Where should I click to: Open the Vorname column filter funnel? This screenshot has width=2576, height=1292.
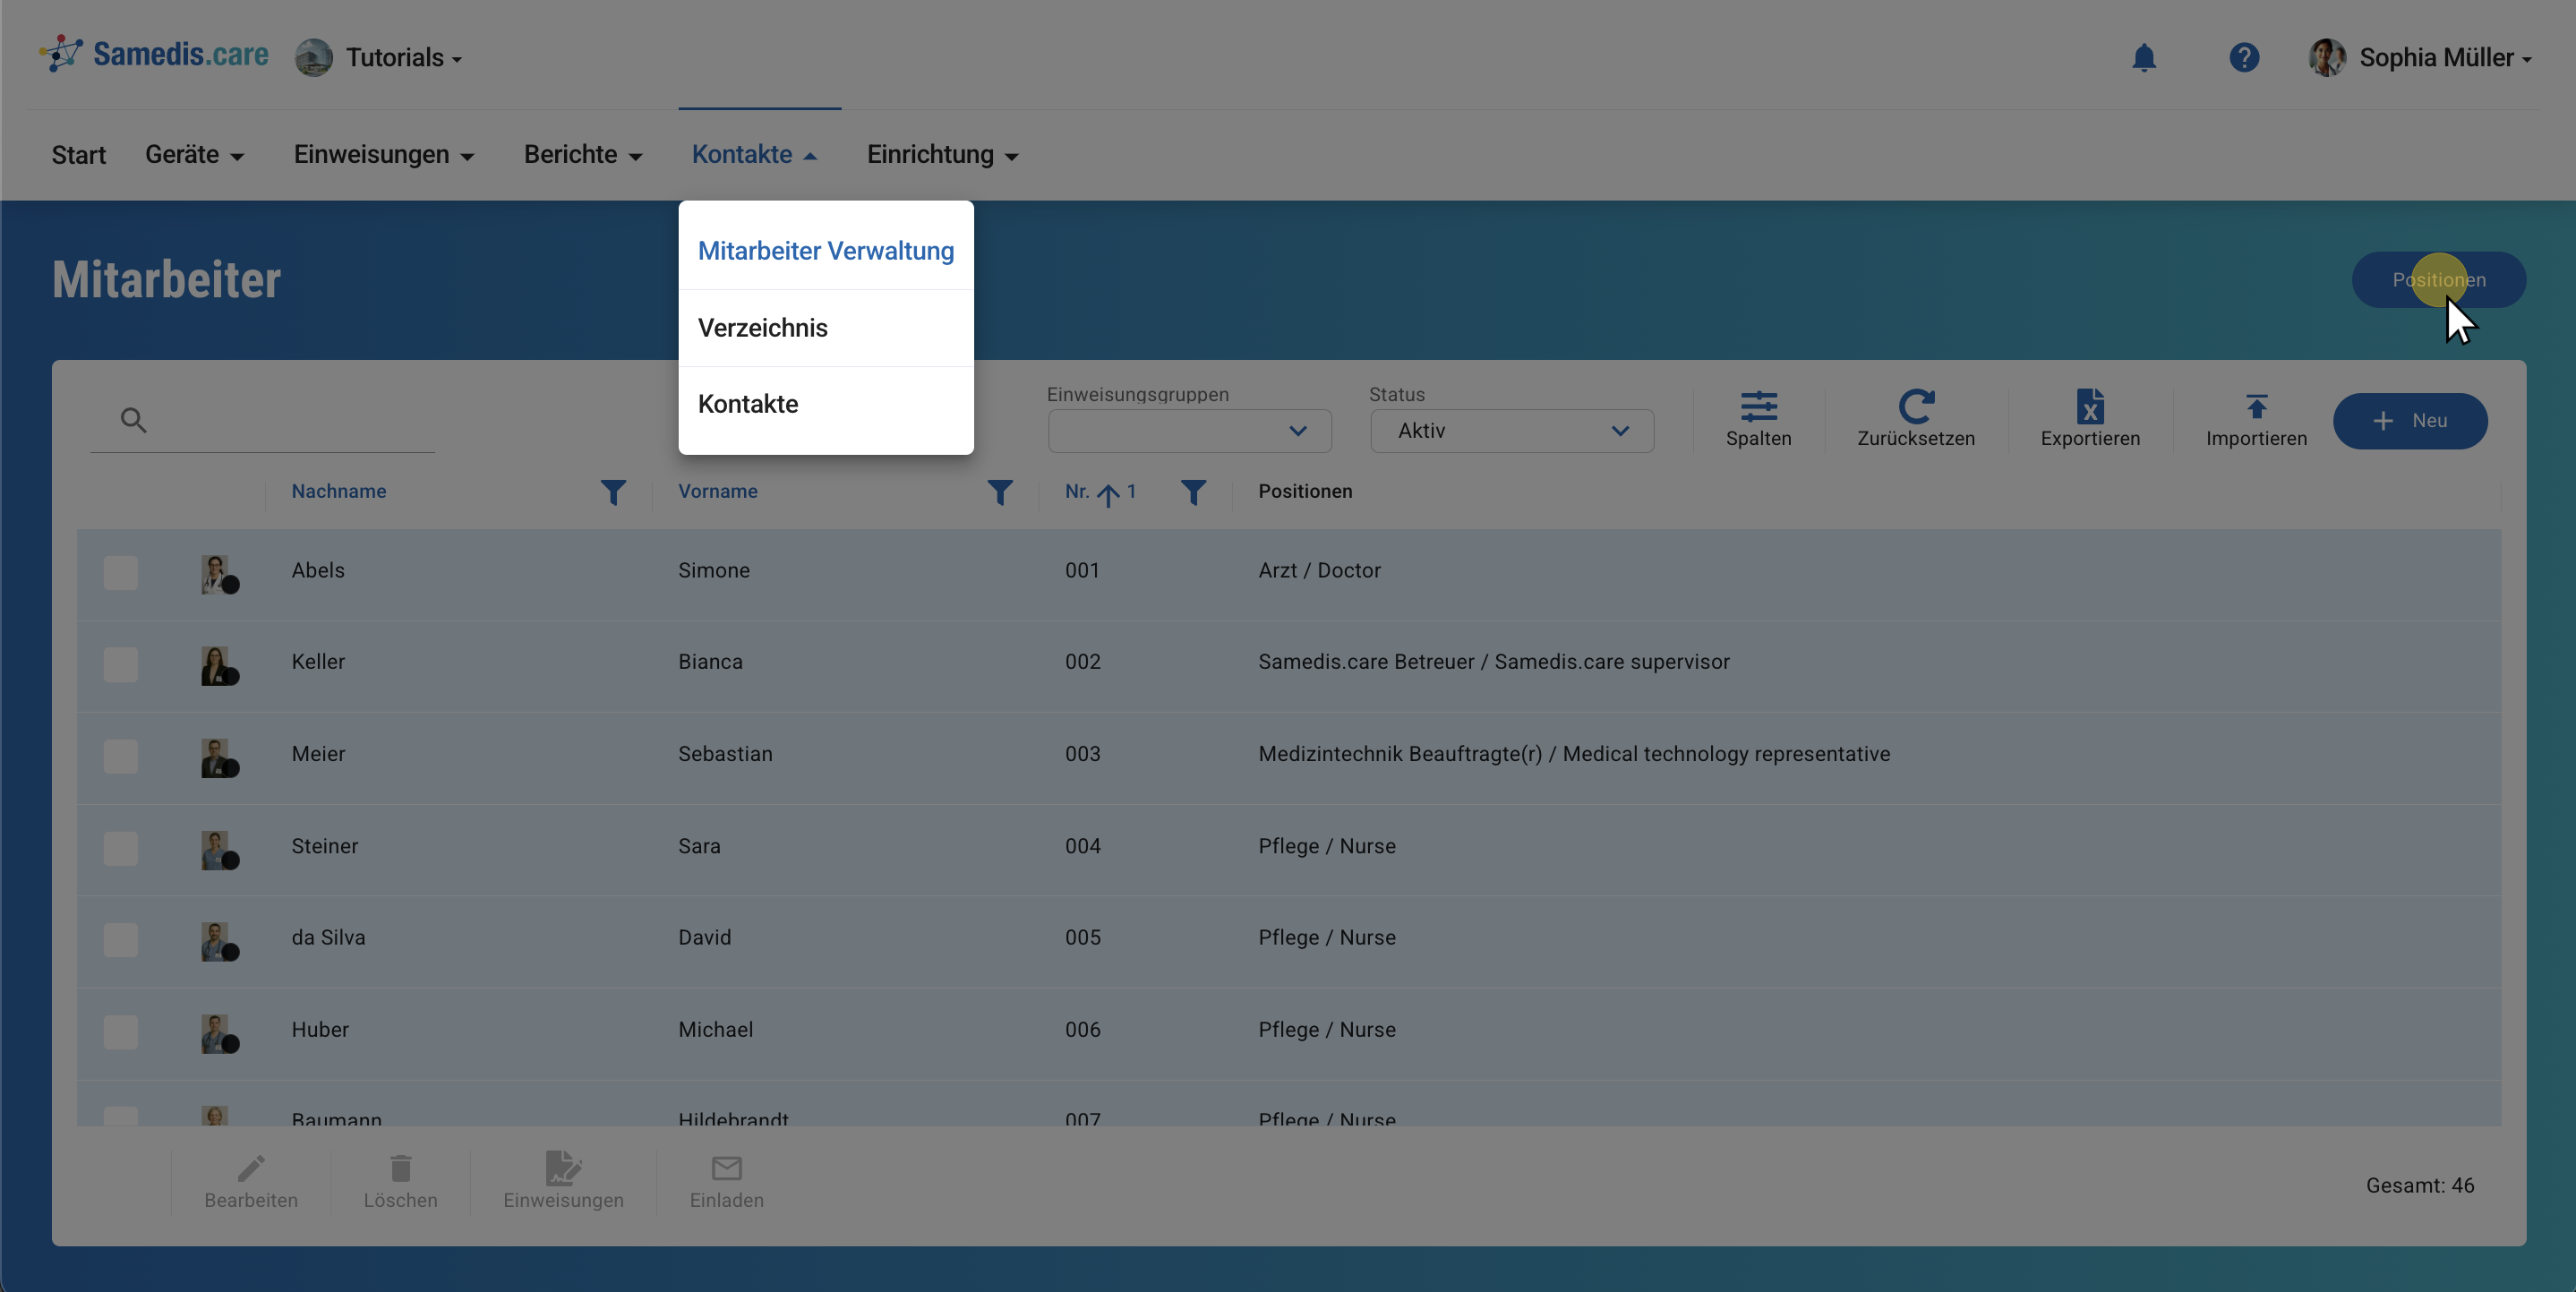pos(999,492)
